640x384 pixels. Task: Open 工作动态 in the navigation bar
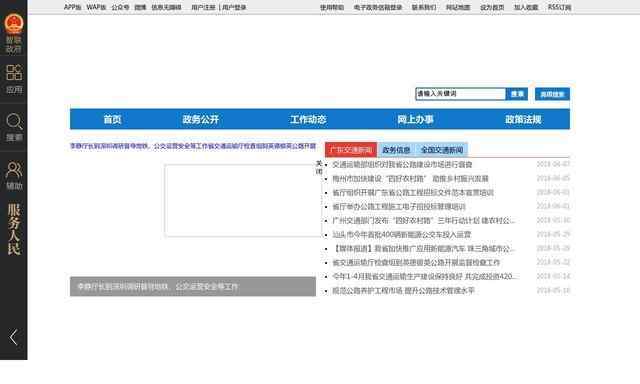pos(308,120)
